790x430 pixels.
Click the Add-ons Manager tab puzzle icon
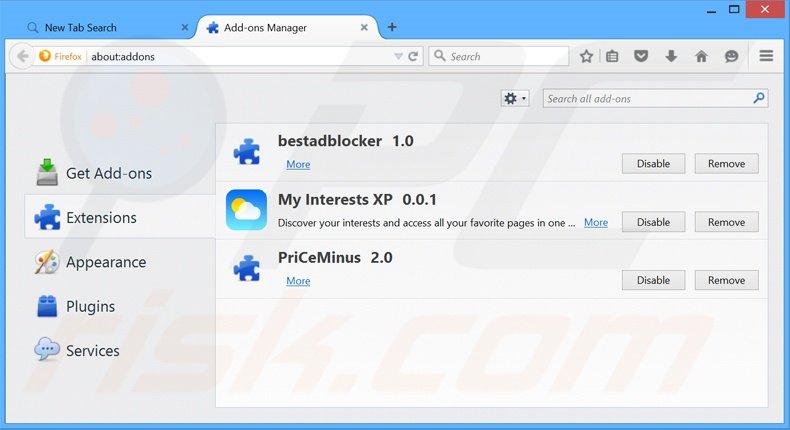pyautogui.click(x=213, y=28)
